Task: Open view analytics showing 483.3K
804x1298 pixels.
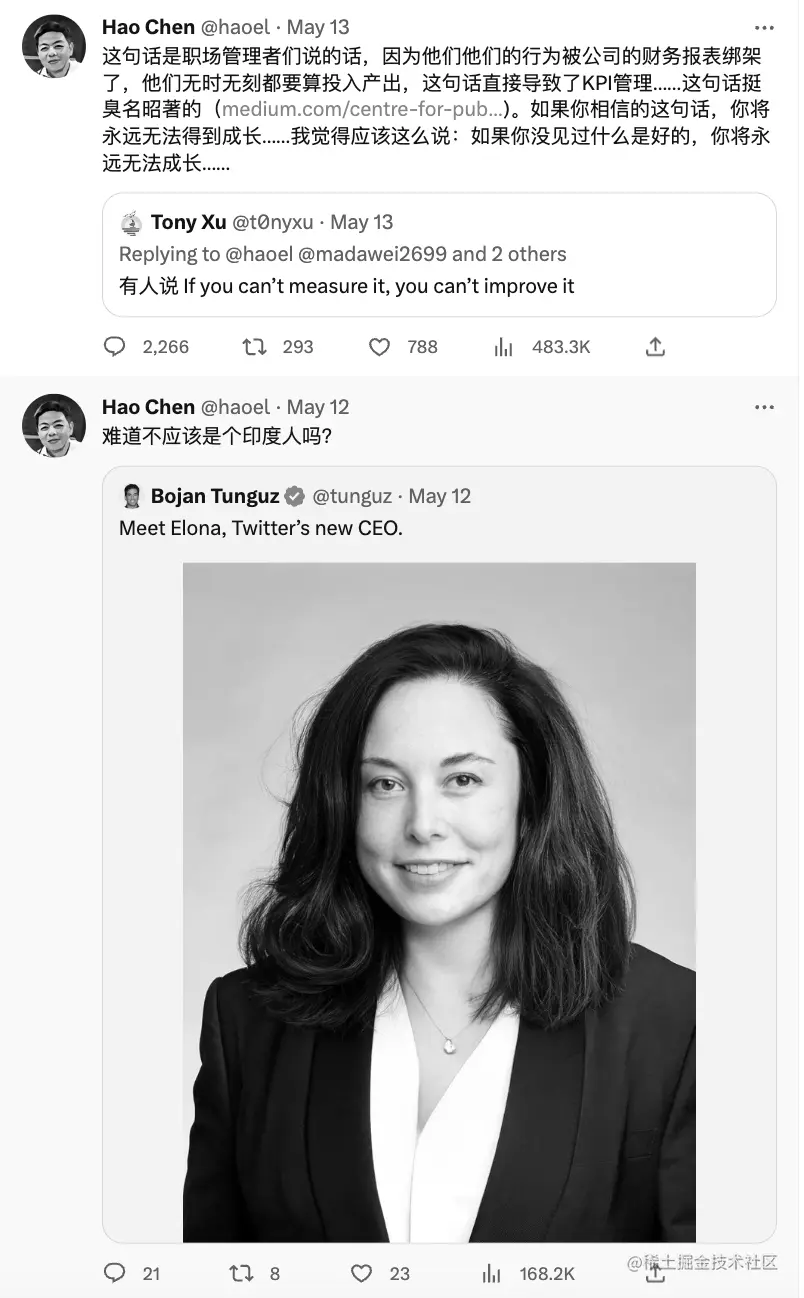Action: pos(503,346)
